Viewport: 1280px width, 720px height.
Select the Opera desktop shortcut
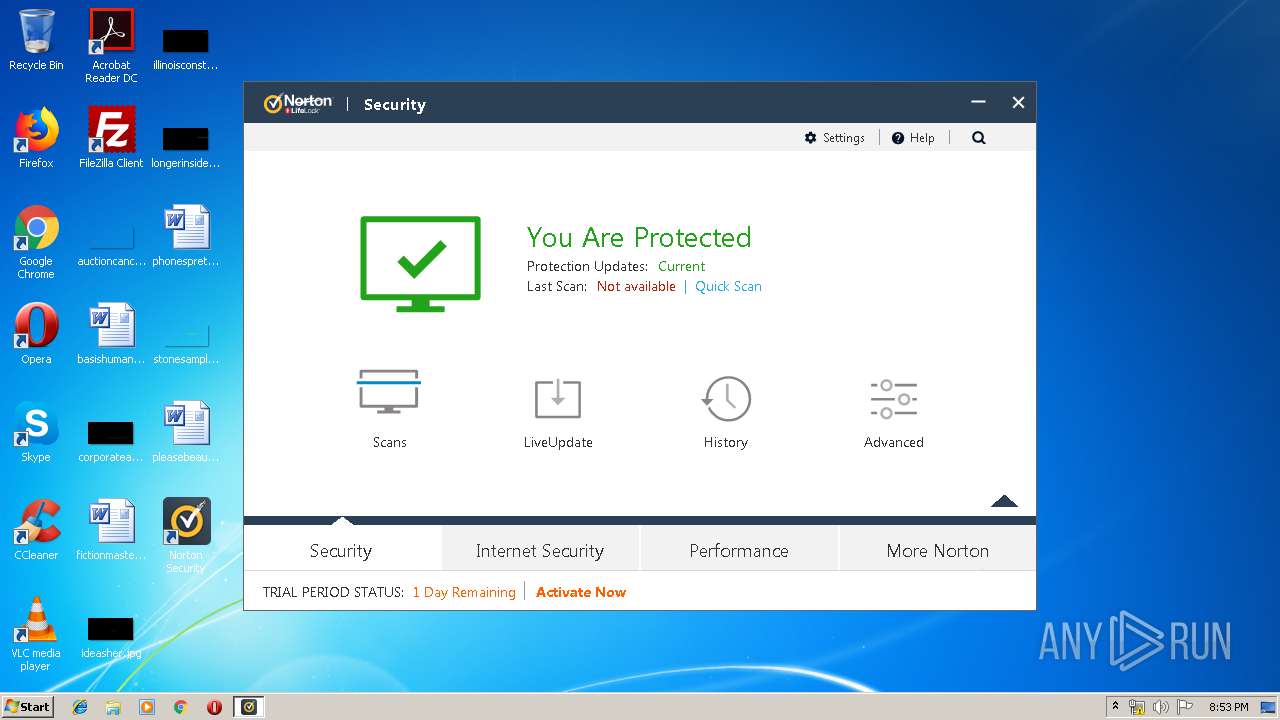tap(36, 334)
